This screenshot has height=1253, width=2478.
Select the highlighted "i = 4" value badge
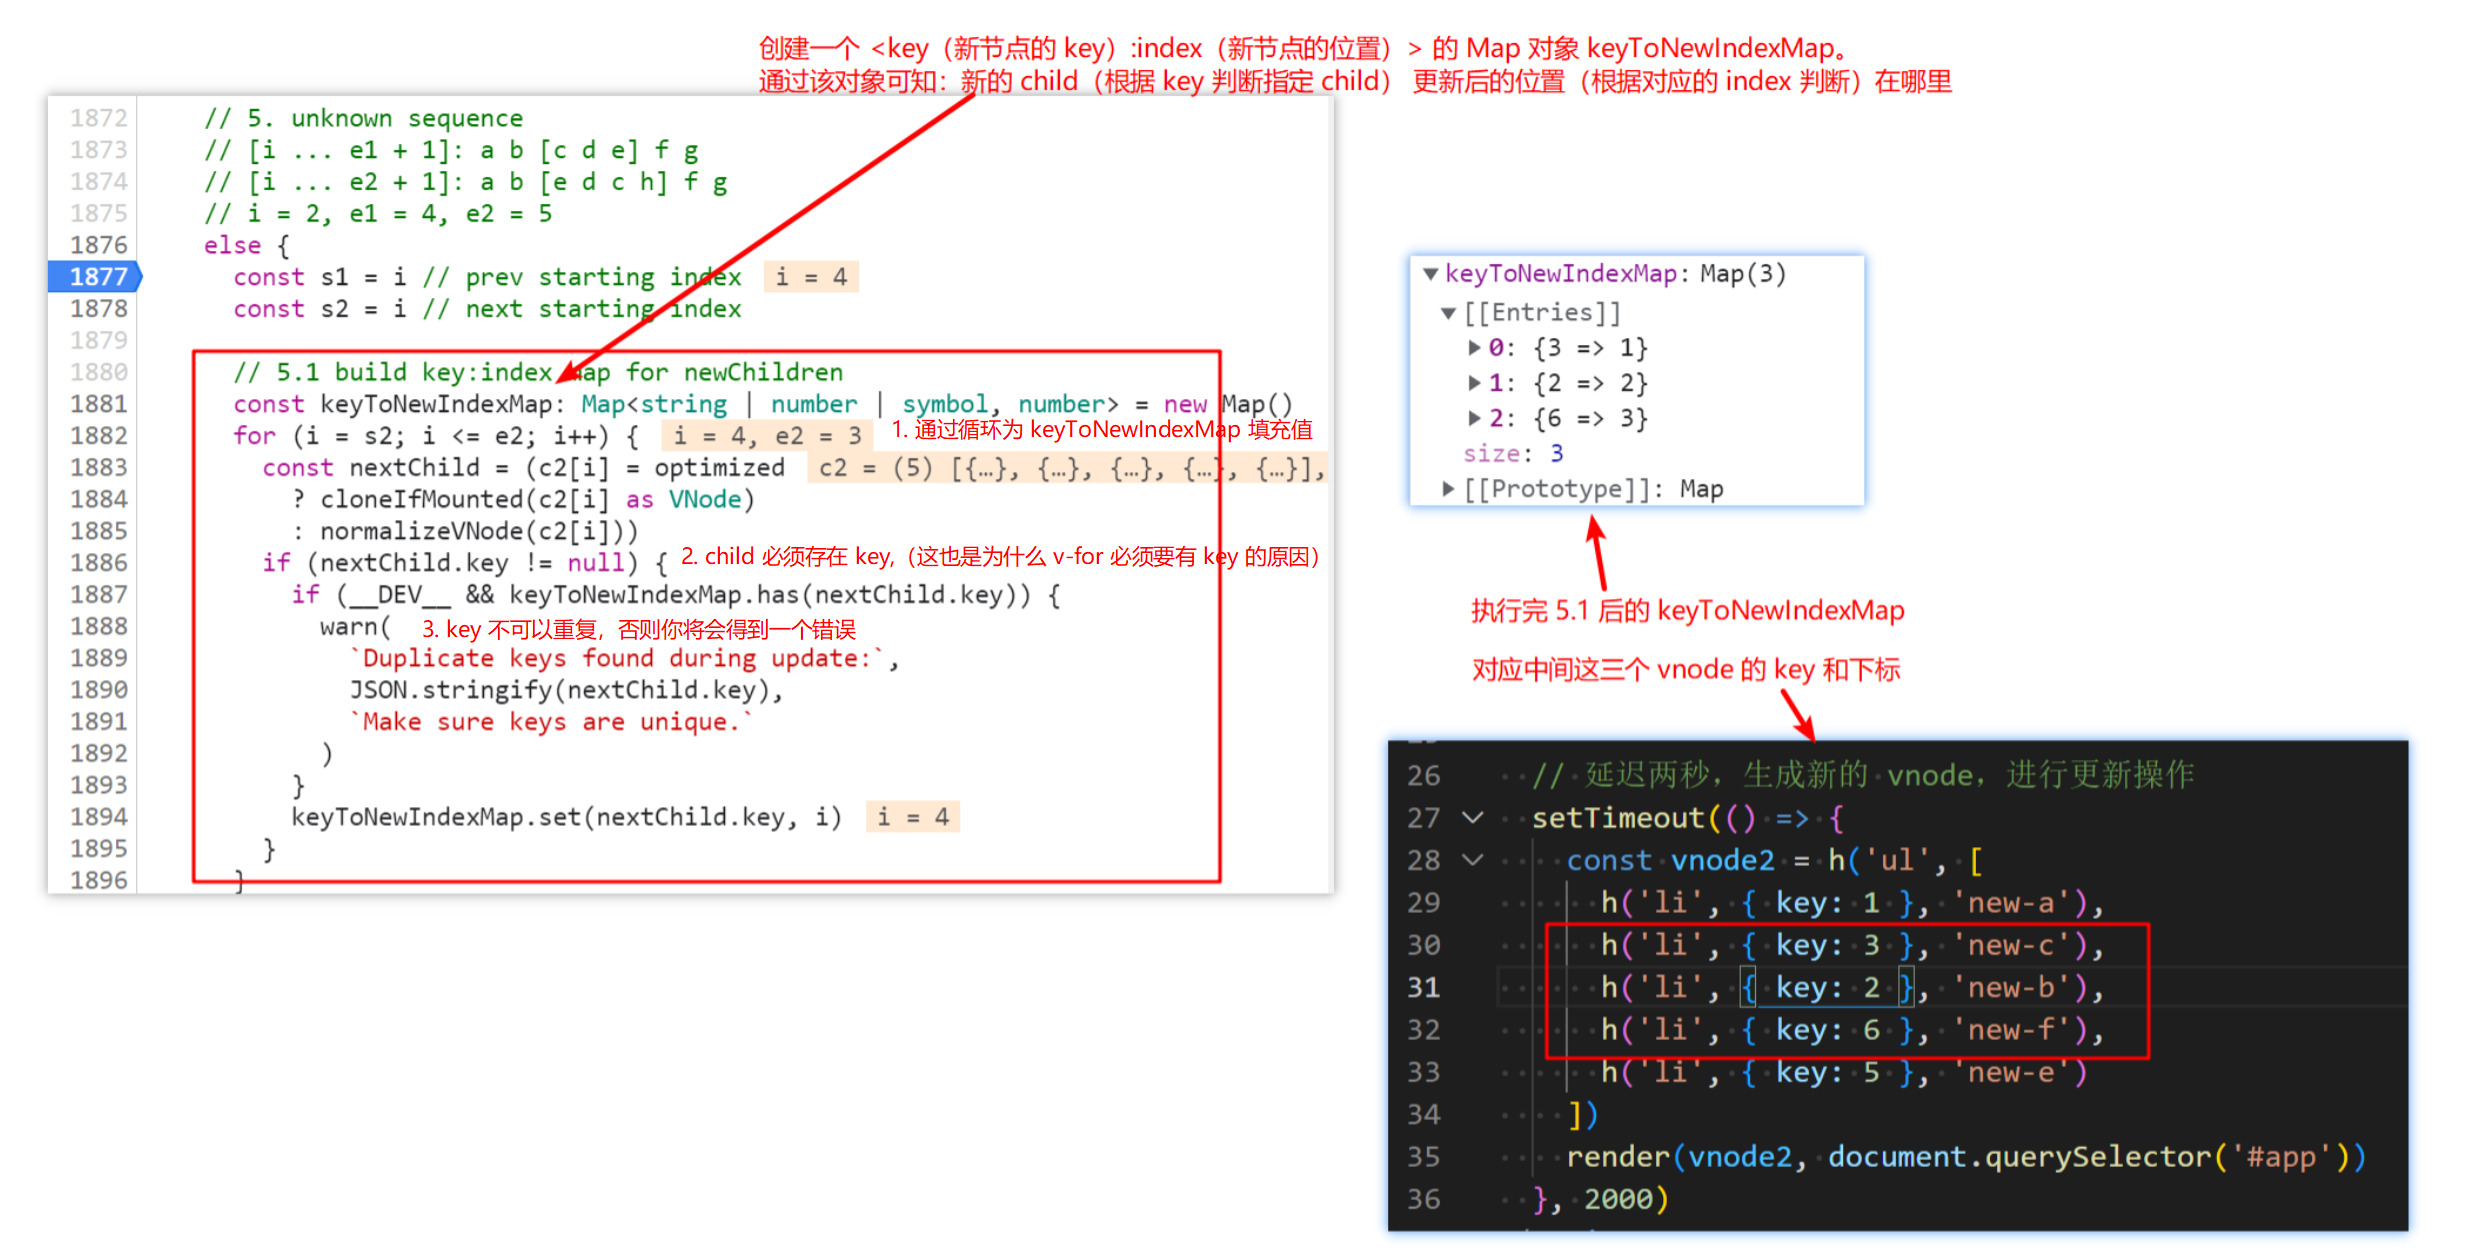pos(811,277)
